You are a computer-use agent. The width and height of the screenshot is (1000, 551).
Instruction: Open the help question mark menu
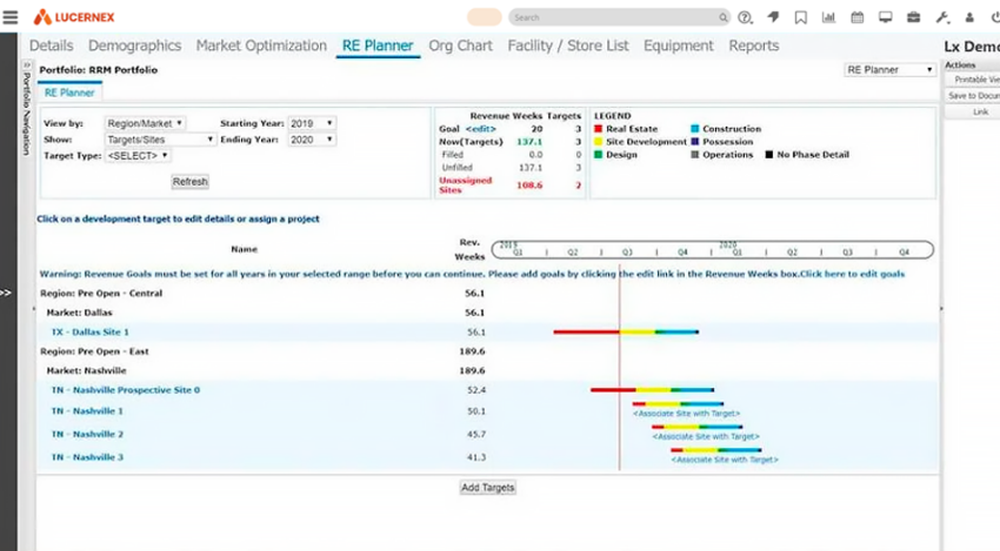click(x=745, y=18)
